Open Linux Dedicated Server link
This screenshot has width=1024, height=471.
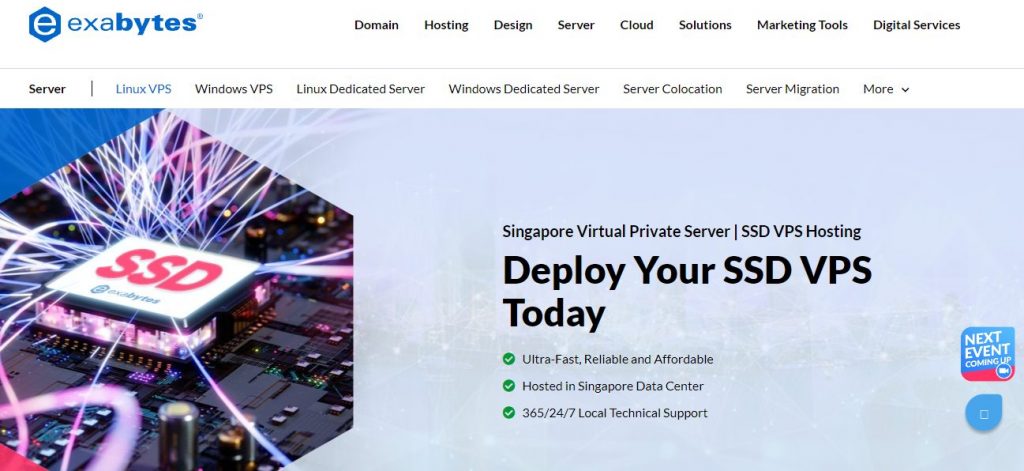360,89
